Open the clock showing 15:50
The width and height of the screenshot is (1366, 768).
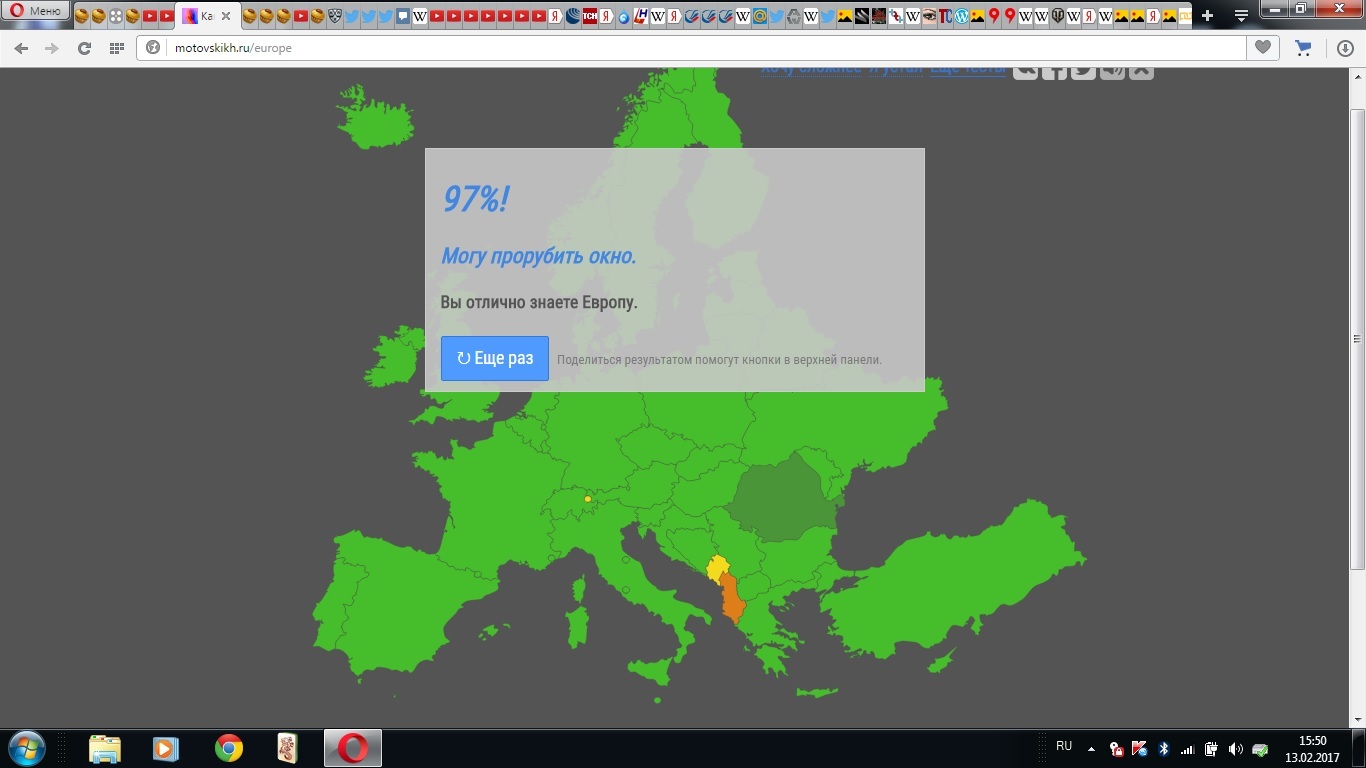[x=1312, y=749]
